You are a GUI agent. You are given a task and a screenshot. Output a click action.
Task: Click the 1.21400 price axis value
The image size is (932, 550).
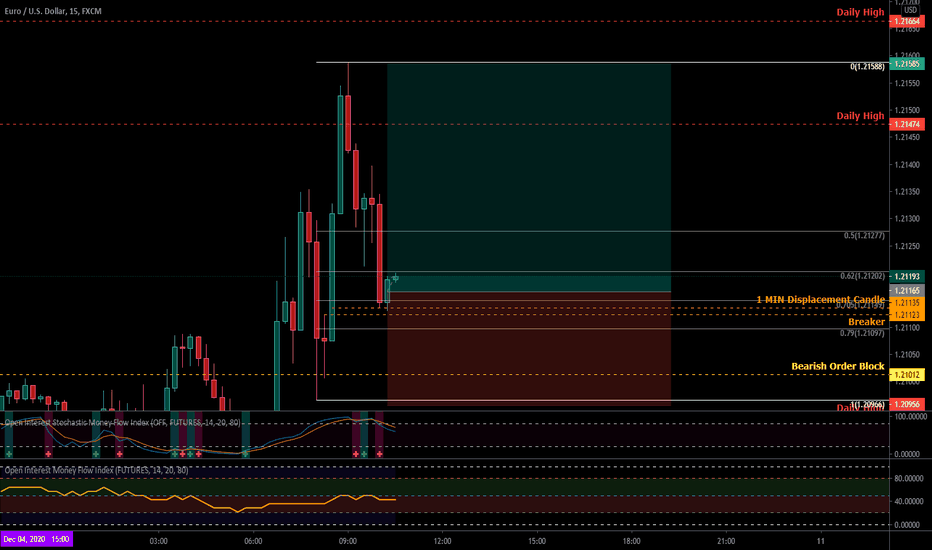point(907,165)
